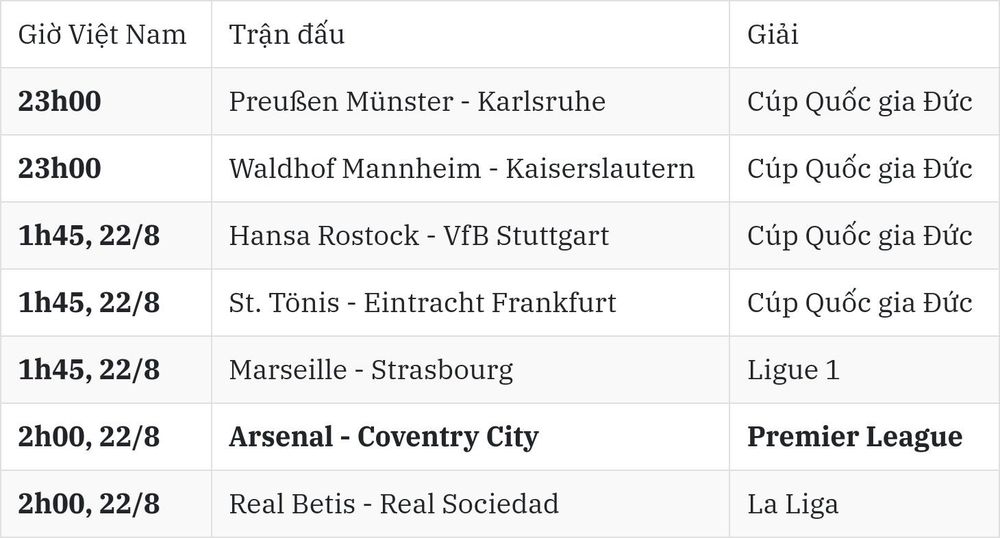1000x538 pixels.
Task: Click the 1h45, 22/8 time beside Marseille
Action: coord(89,370)
